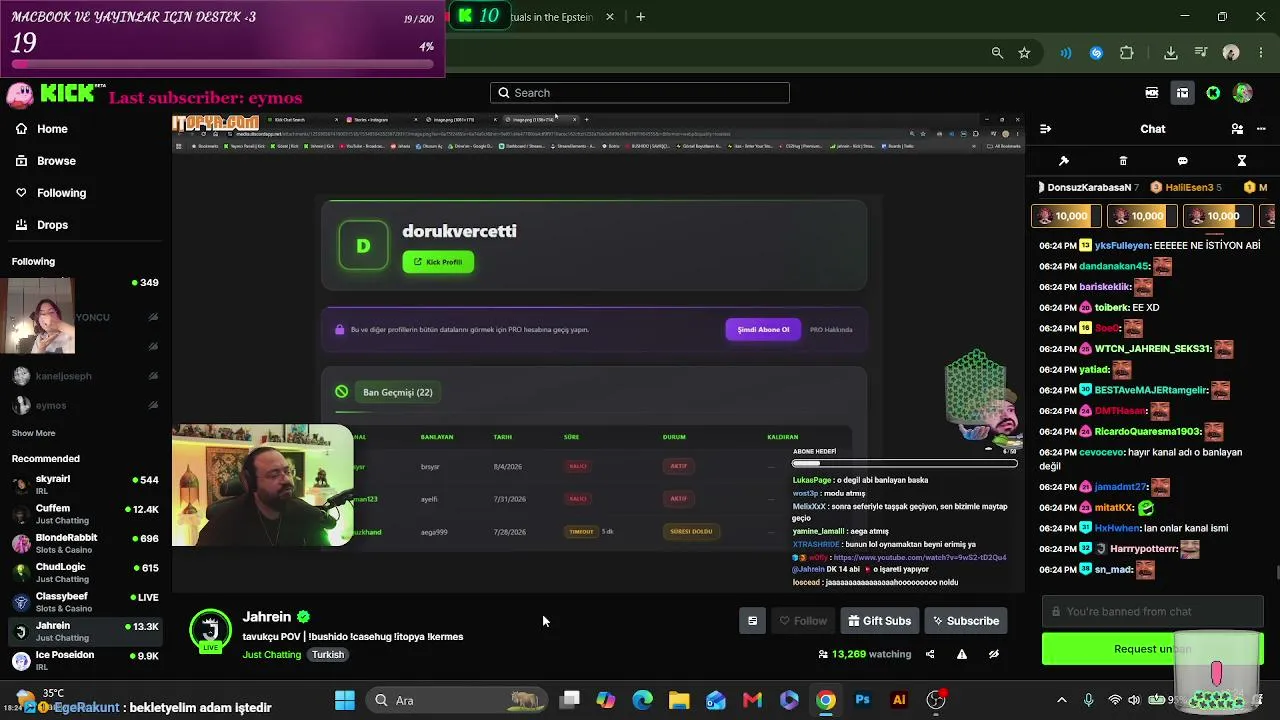Expand followed channels with Show More
This screenshot has width=1280, height=720.
[33, 433]
